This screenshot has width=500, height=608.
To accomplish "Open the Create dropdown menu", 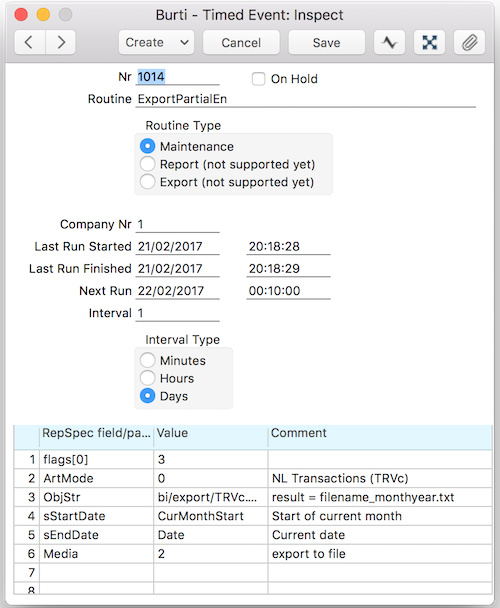I will click(156, 42).
